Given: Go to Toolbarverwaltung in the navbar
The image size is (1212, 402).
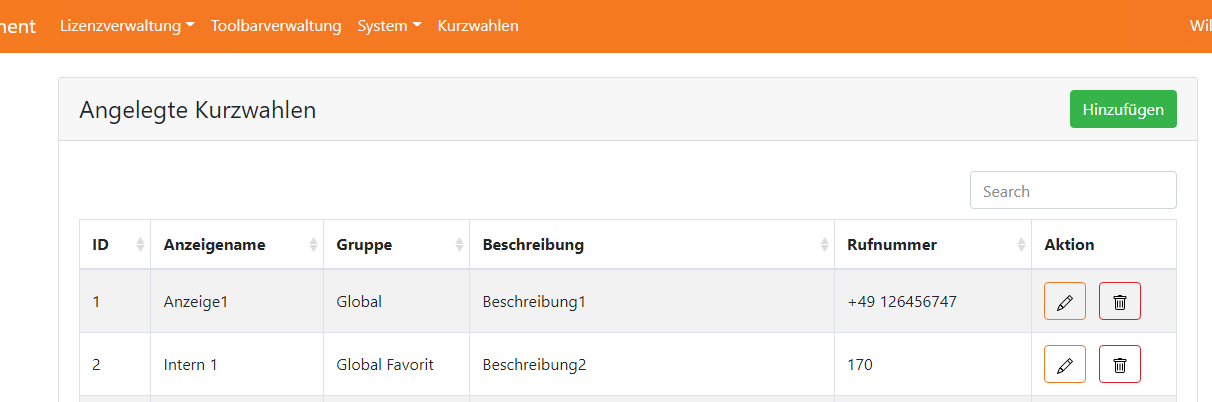Looking at the screenshot, I should point(276,26).
